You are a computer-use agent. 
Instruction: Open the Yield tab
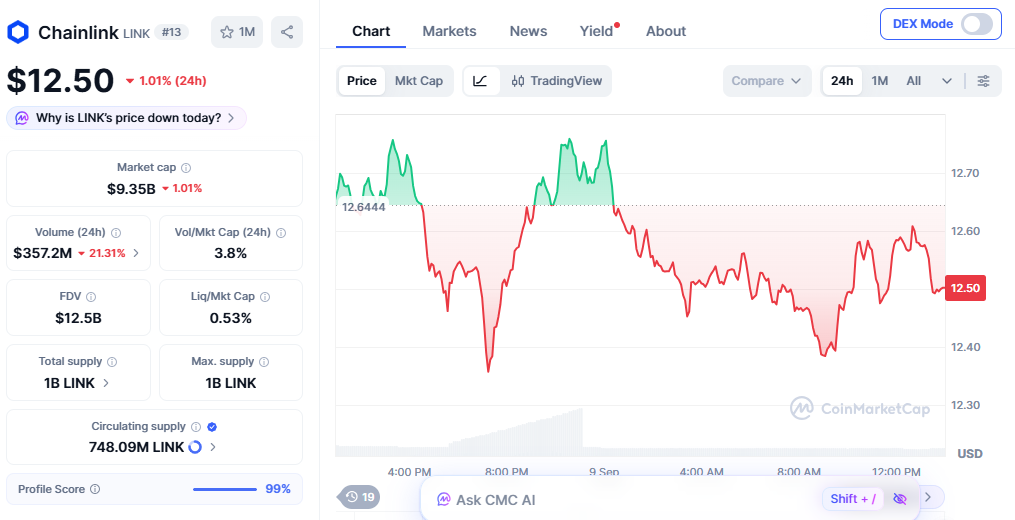click(x=597, y=31)
